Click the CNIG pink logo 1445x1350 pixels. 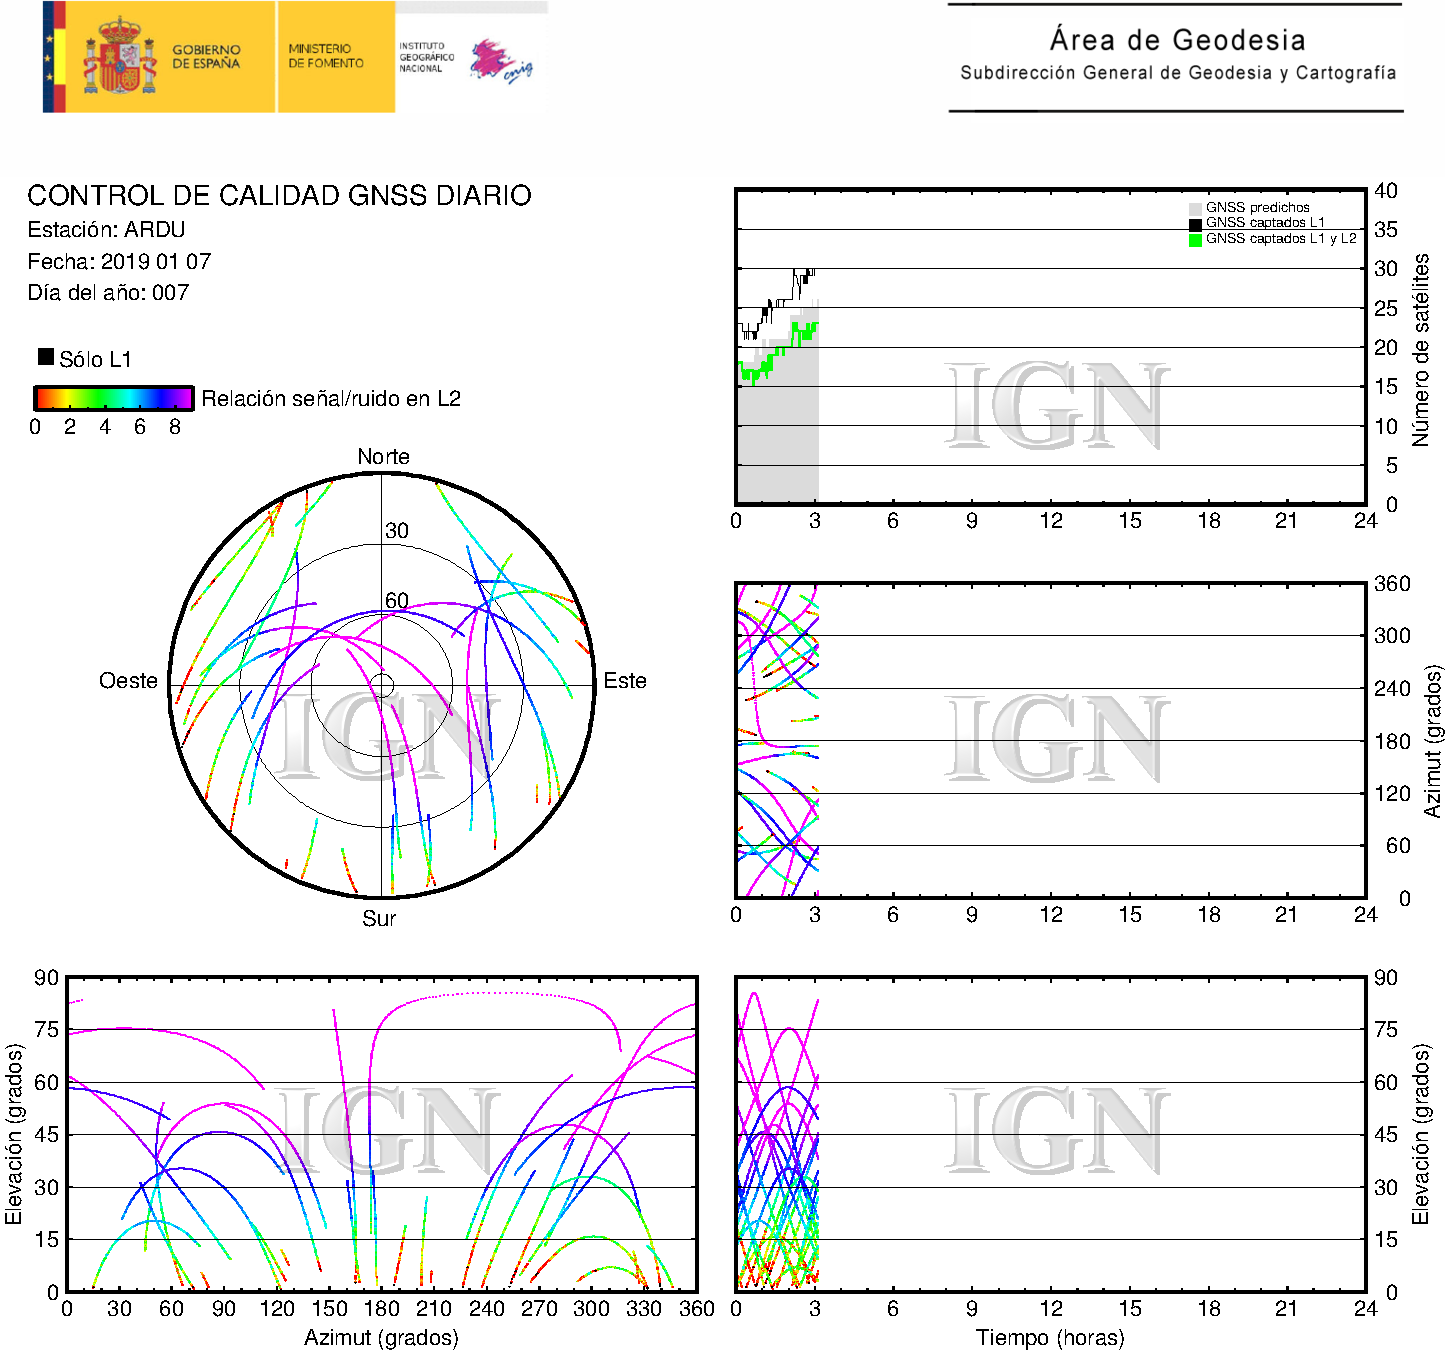coord(500,62)
